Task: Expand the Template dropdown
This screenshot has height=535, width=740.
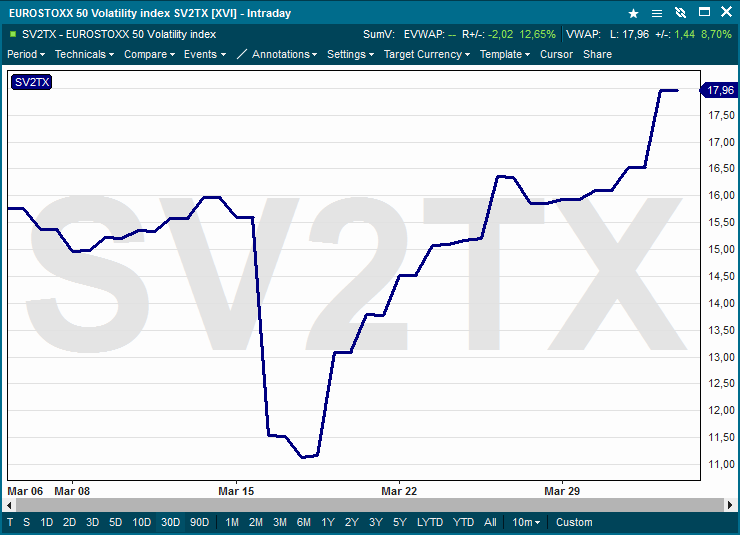Action: 505,54
